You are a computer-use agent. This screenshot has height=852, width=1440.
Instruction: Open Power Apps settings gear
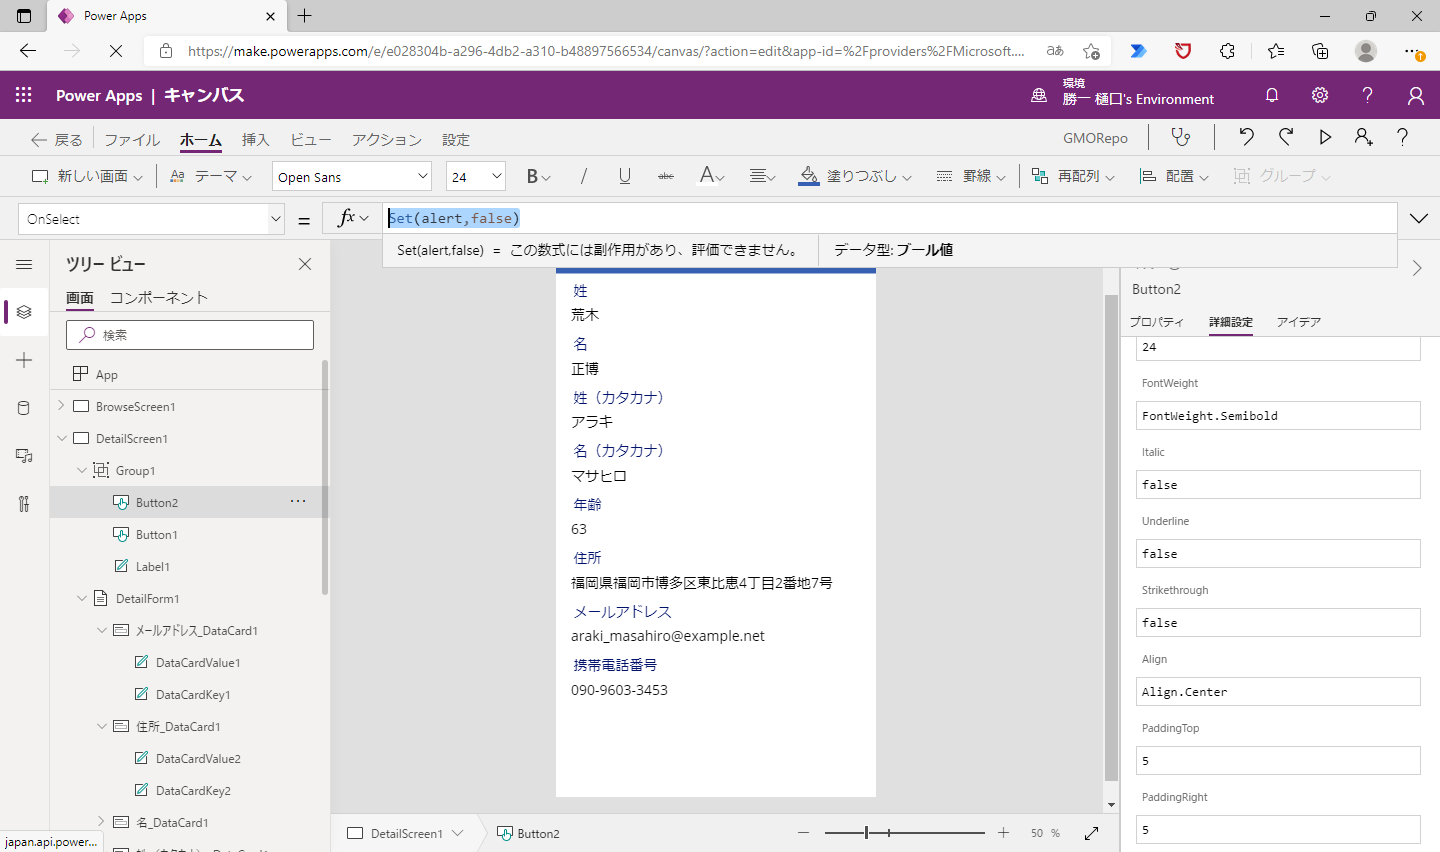1320,95
